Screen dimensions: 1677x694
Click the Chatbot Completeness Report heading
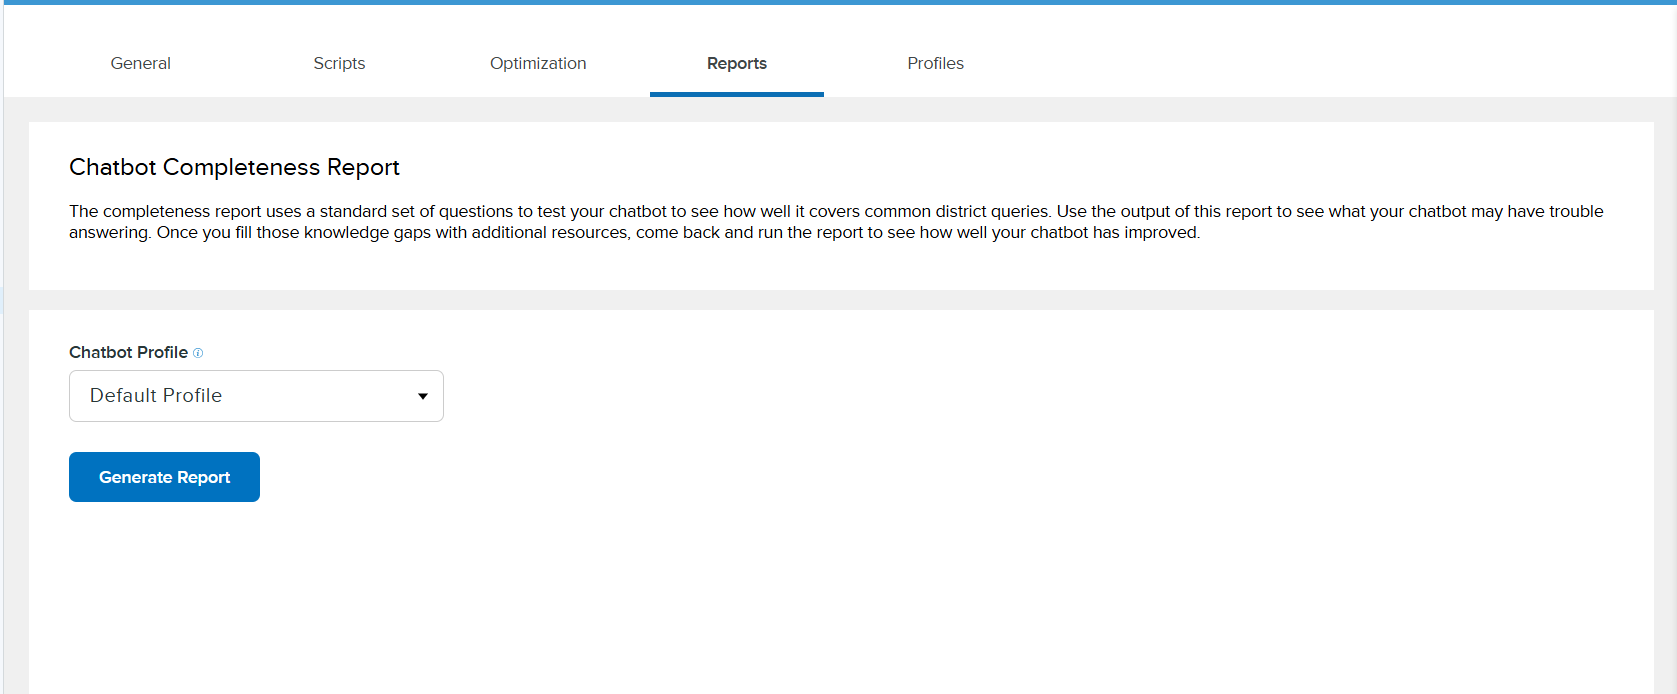click(x=234, y=167)
